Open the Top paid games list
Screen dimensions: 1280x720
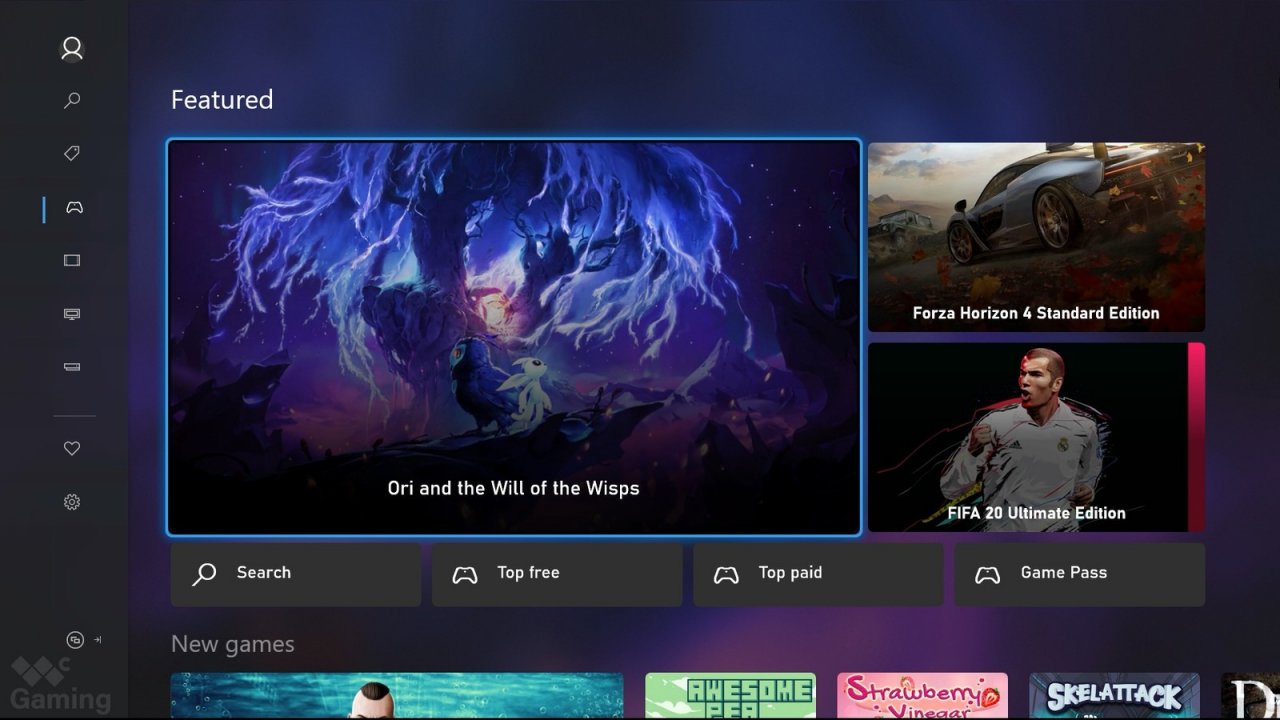tap(818, 574)
